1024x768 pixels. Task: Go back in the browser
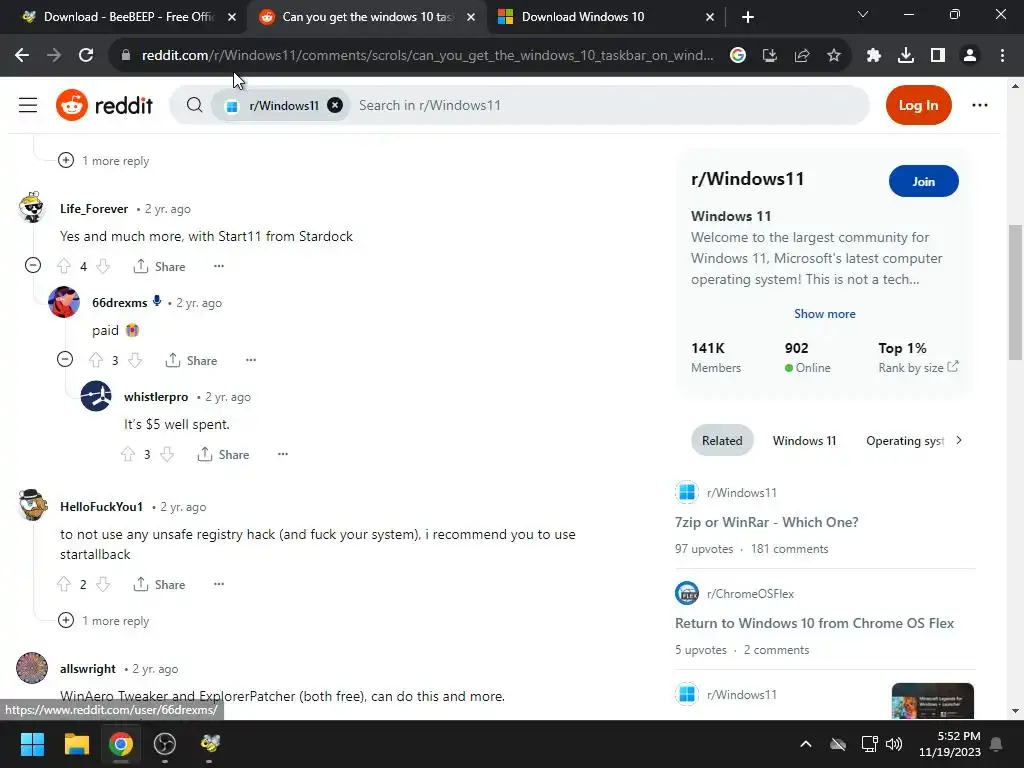22,56
